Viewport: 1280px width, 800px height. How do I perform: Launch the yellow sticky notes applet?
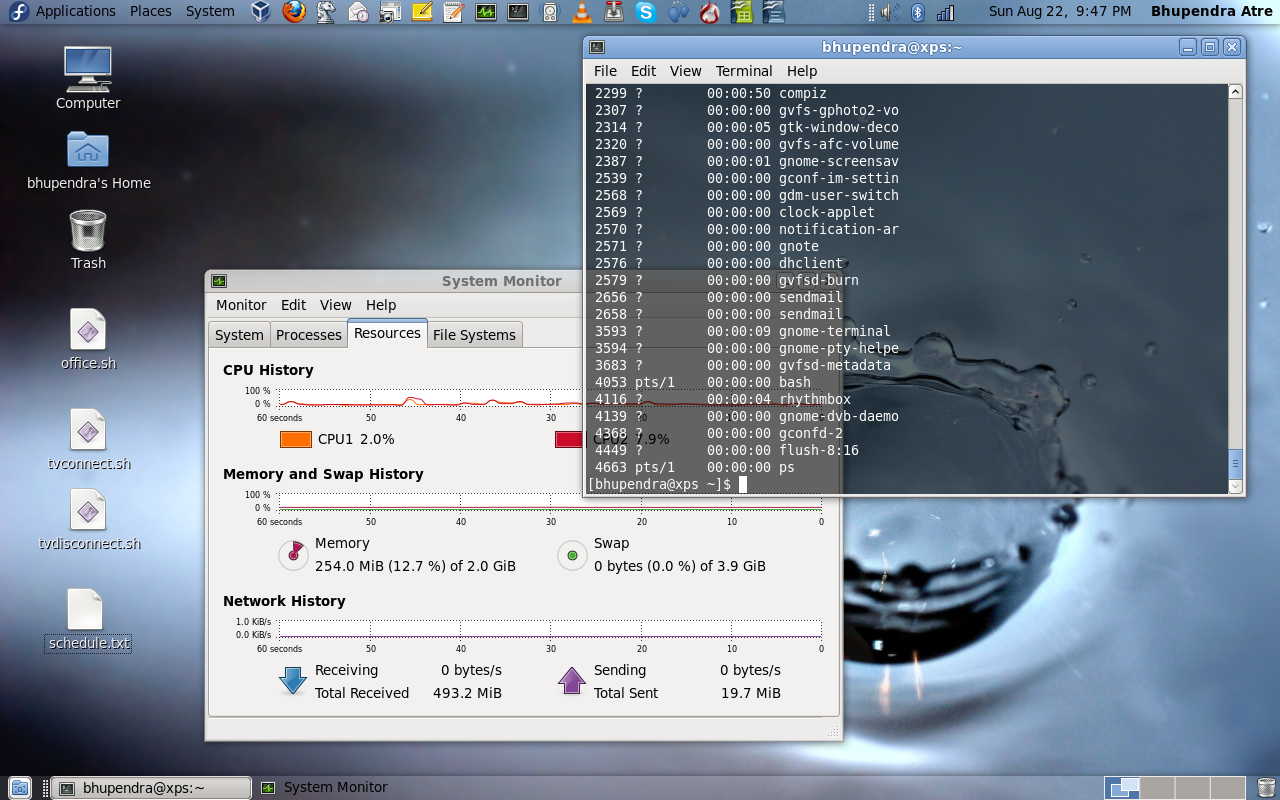(x=422, y=12)
